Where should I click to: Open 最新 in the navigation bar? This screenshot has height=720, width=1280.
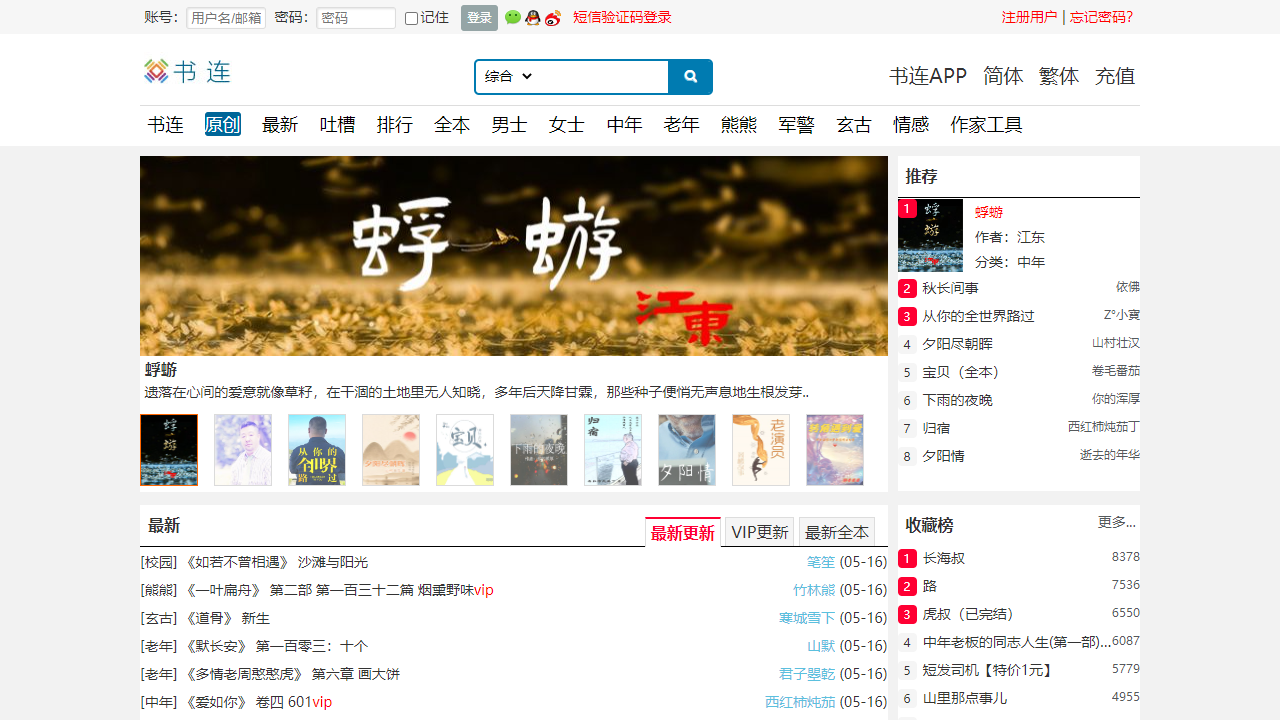point(280,125)
